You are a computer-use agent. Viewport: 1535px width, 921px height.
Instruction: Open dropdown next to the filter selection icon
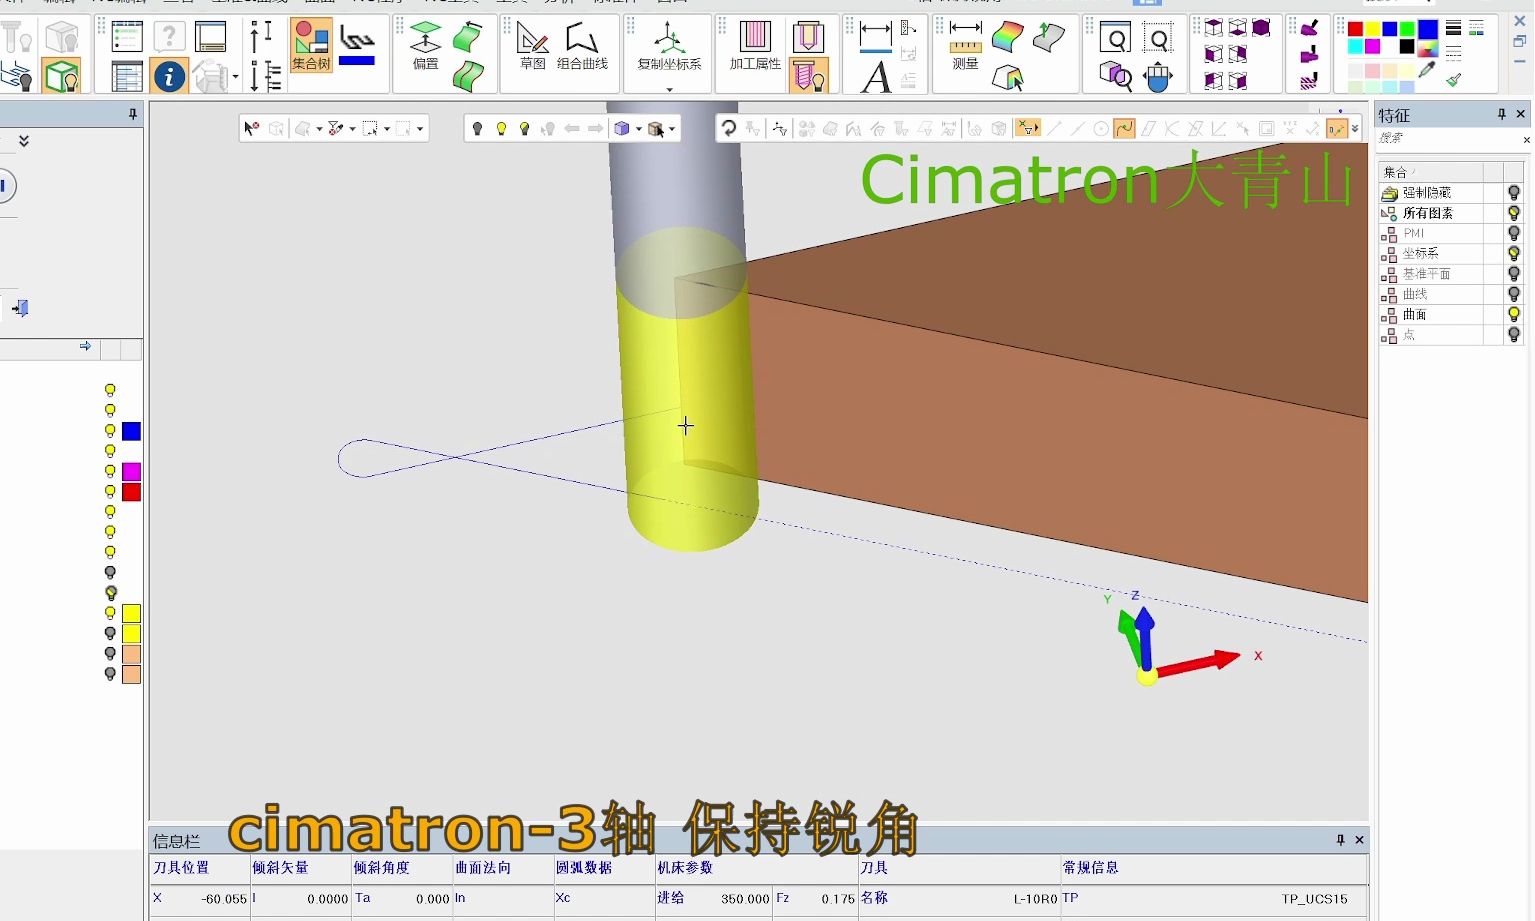(352, 129)
